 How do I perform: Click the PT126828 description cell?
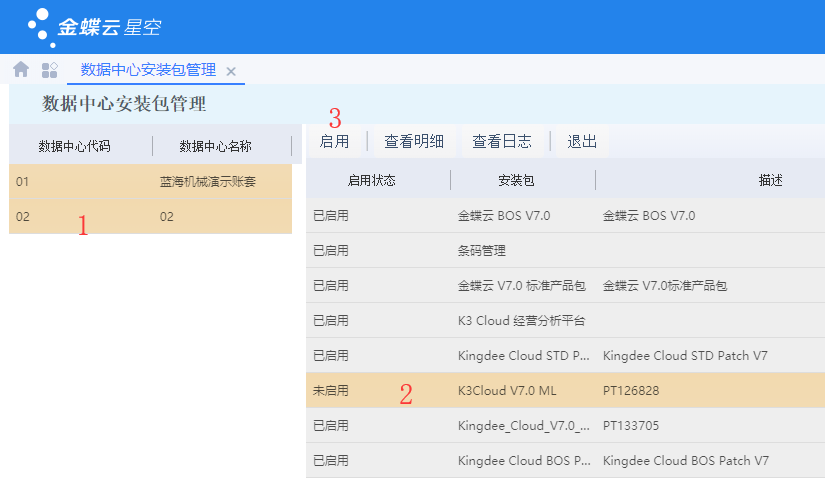coord(631,391)
